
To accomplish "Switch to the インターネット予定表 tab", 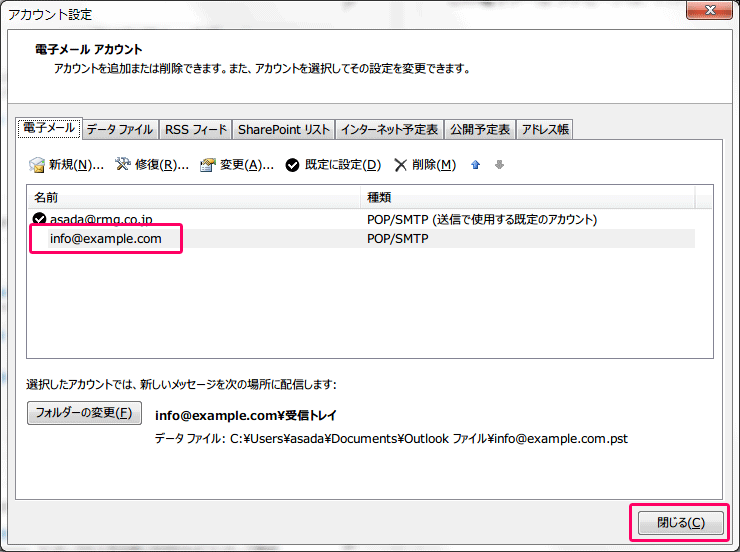I will (389, 129).
